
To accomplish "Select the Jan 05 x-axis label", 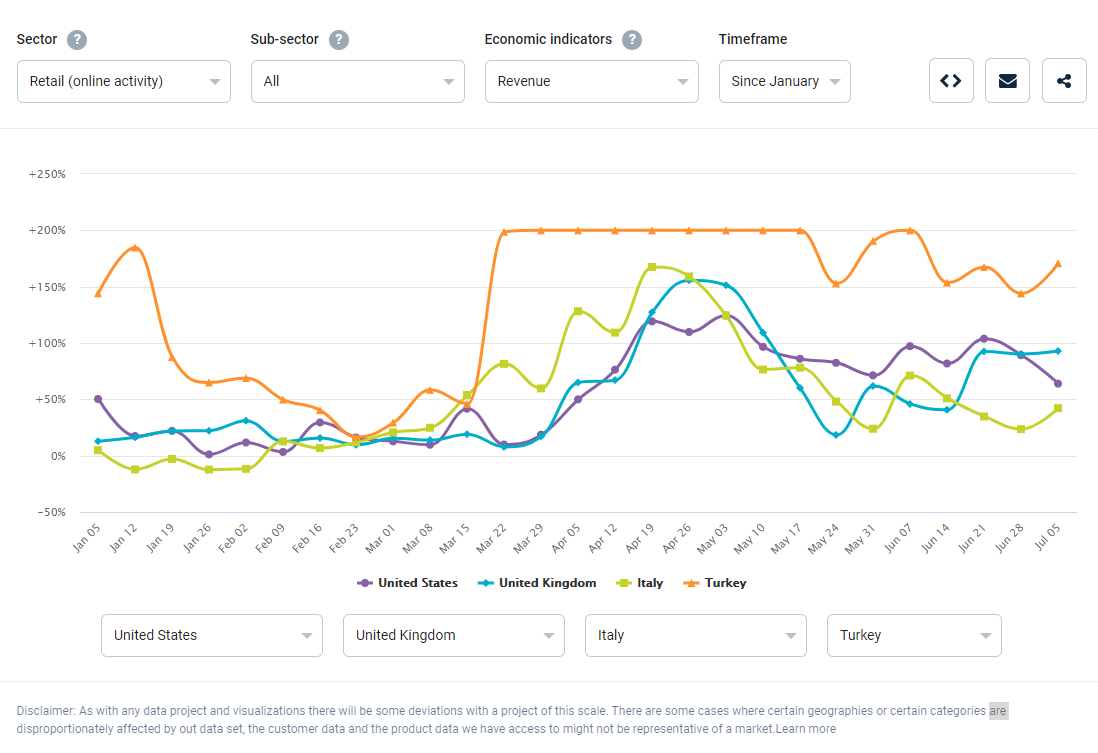I will 86,538.
